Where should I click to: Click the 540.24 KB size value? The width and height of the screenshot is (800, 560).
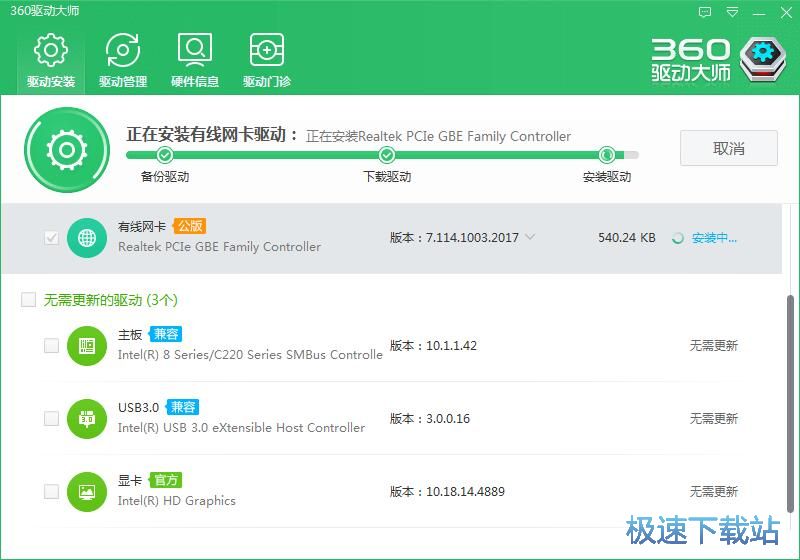click(627, 238)
